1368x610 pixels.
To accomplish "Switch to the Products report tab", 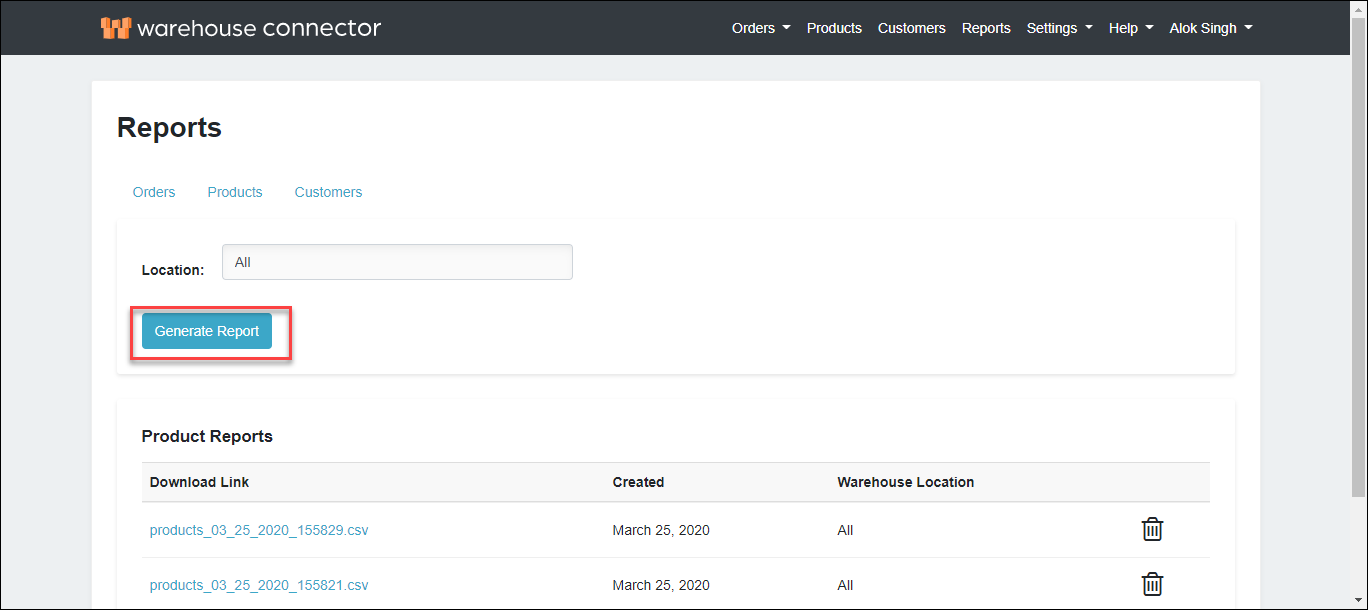I will click(235, 192).
